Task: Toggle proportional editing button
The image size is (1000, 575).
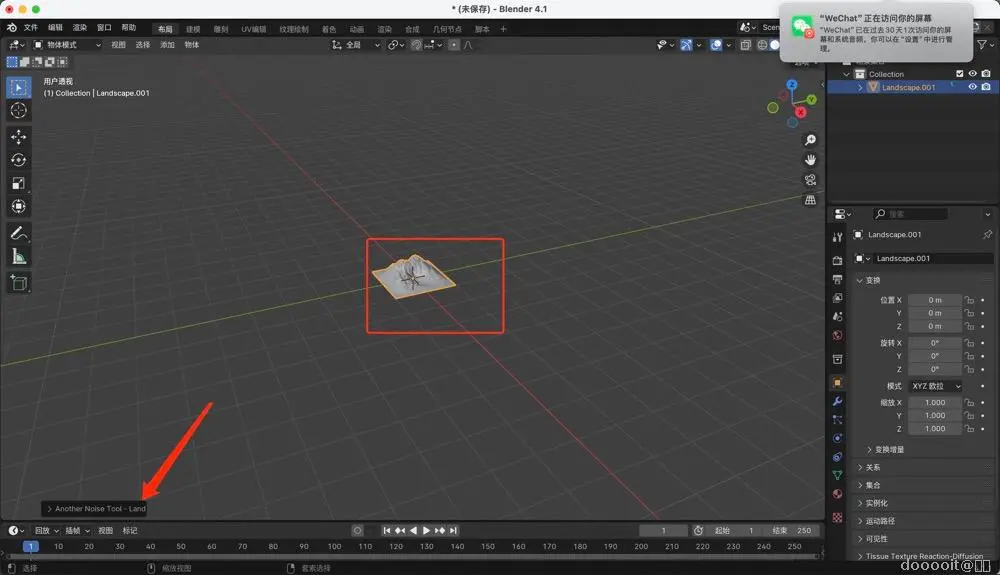Action: tap(453, 45)
